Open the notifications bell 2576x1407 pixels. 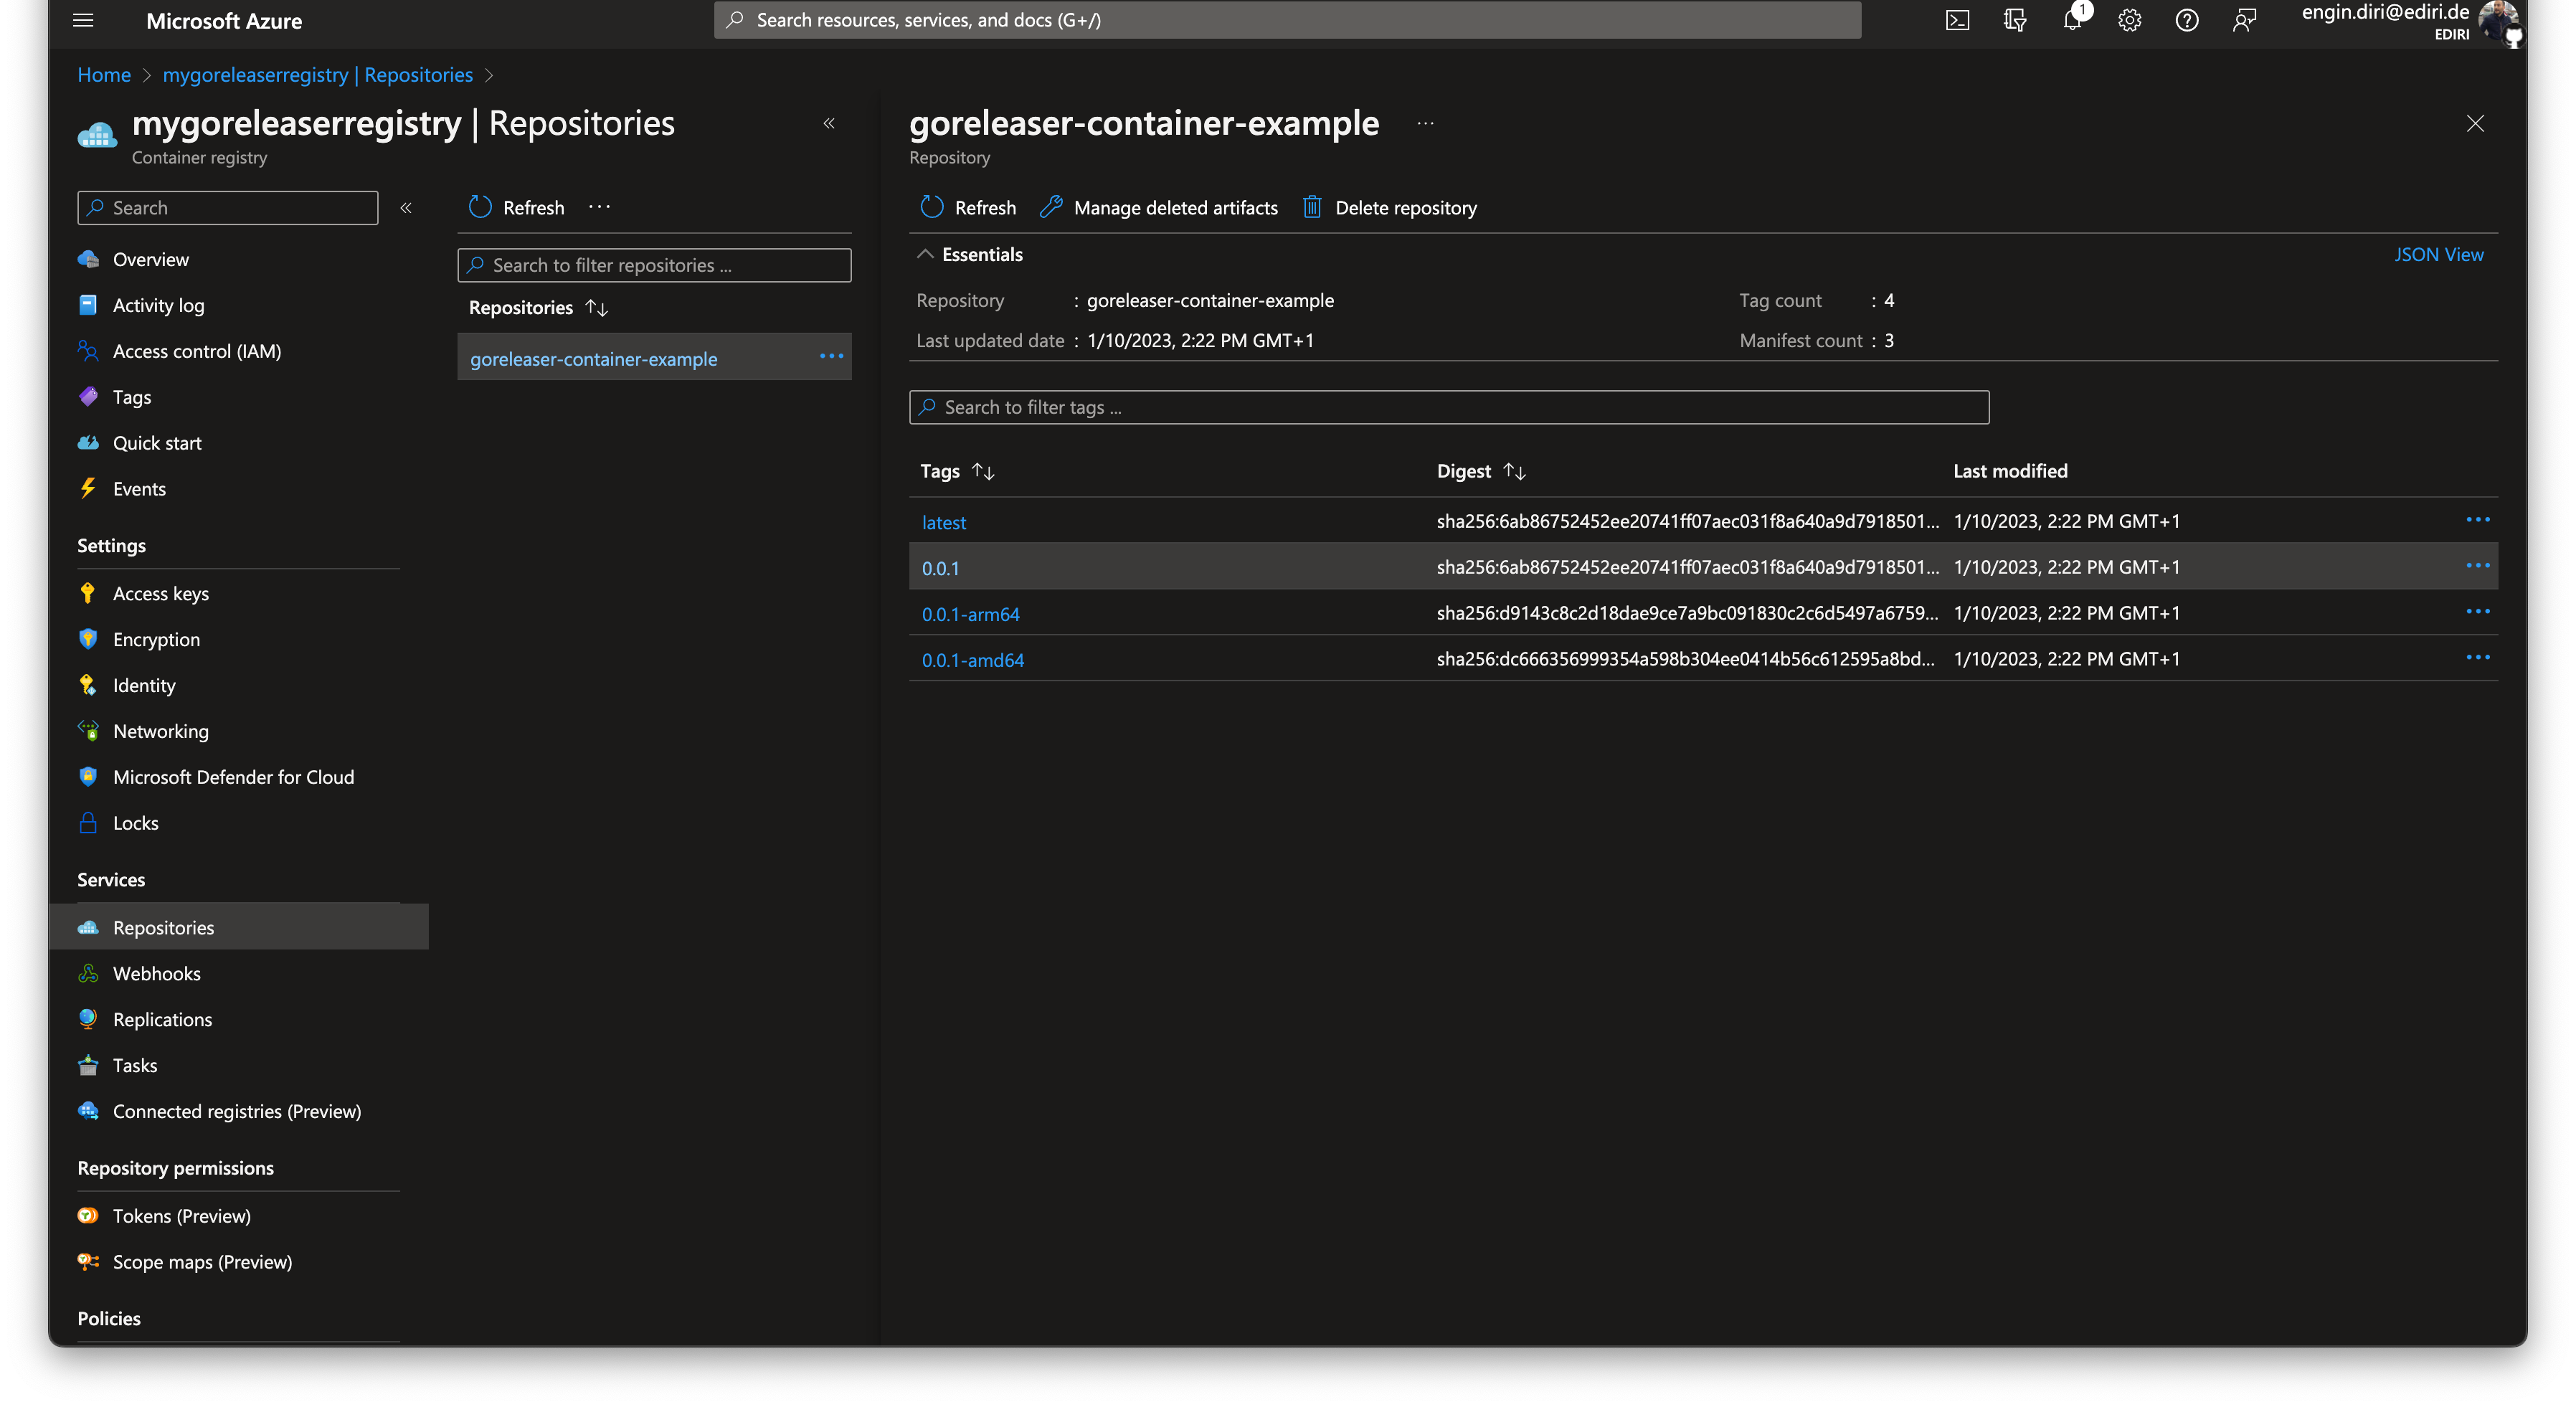tap(2073, 20)
